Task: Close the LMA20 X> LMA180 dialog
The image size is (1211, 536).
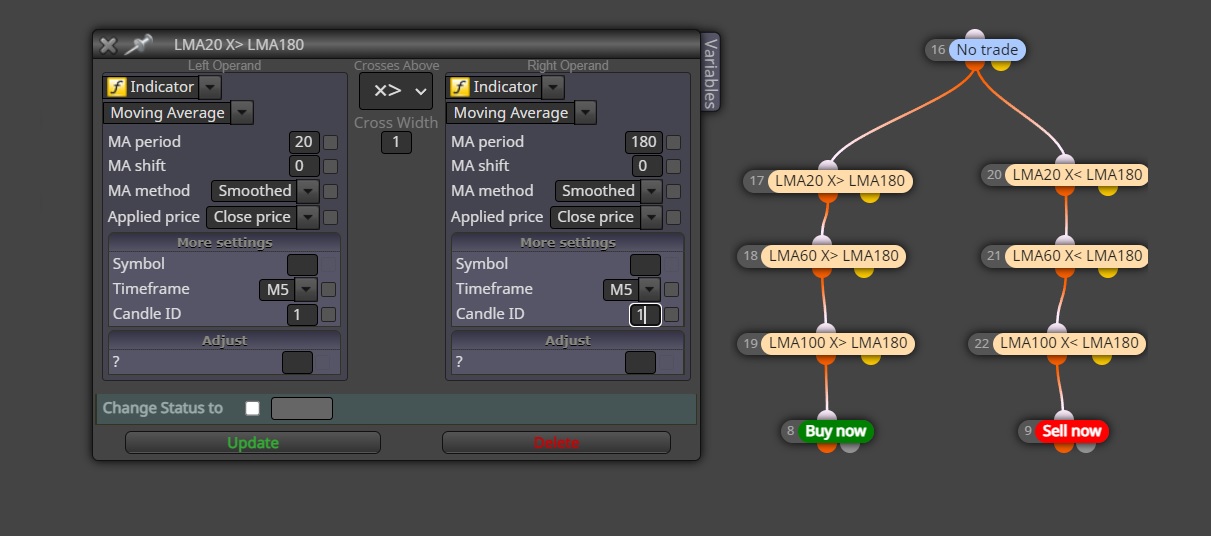Action: coord(108,45)
